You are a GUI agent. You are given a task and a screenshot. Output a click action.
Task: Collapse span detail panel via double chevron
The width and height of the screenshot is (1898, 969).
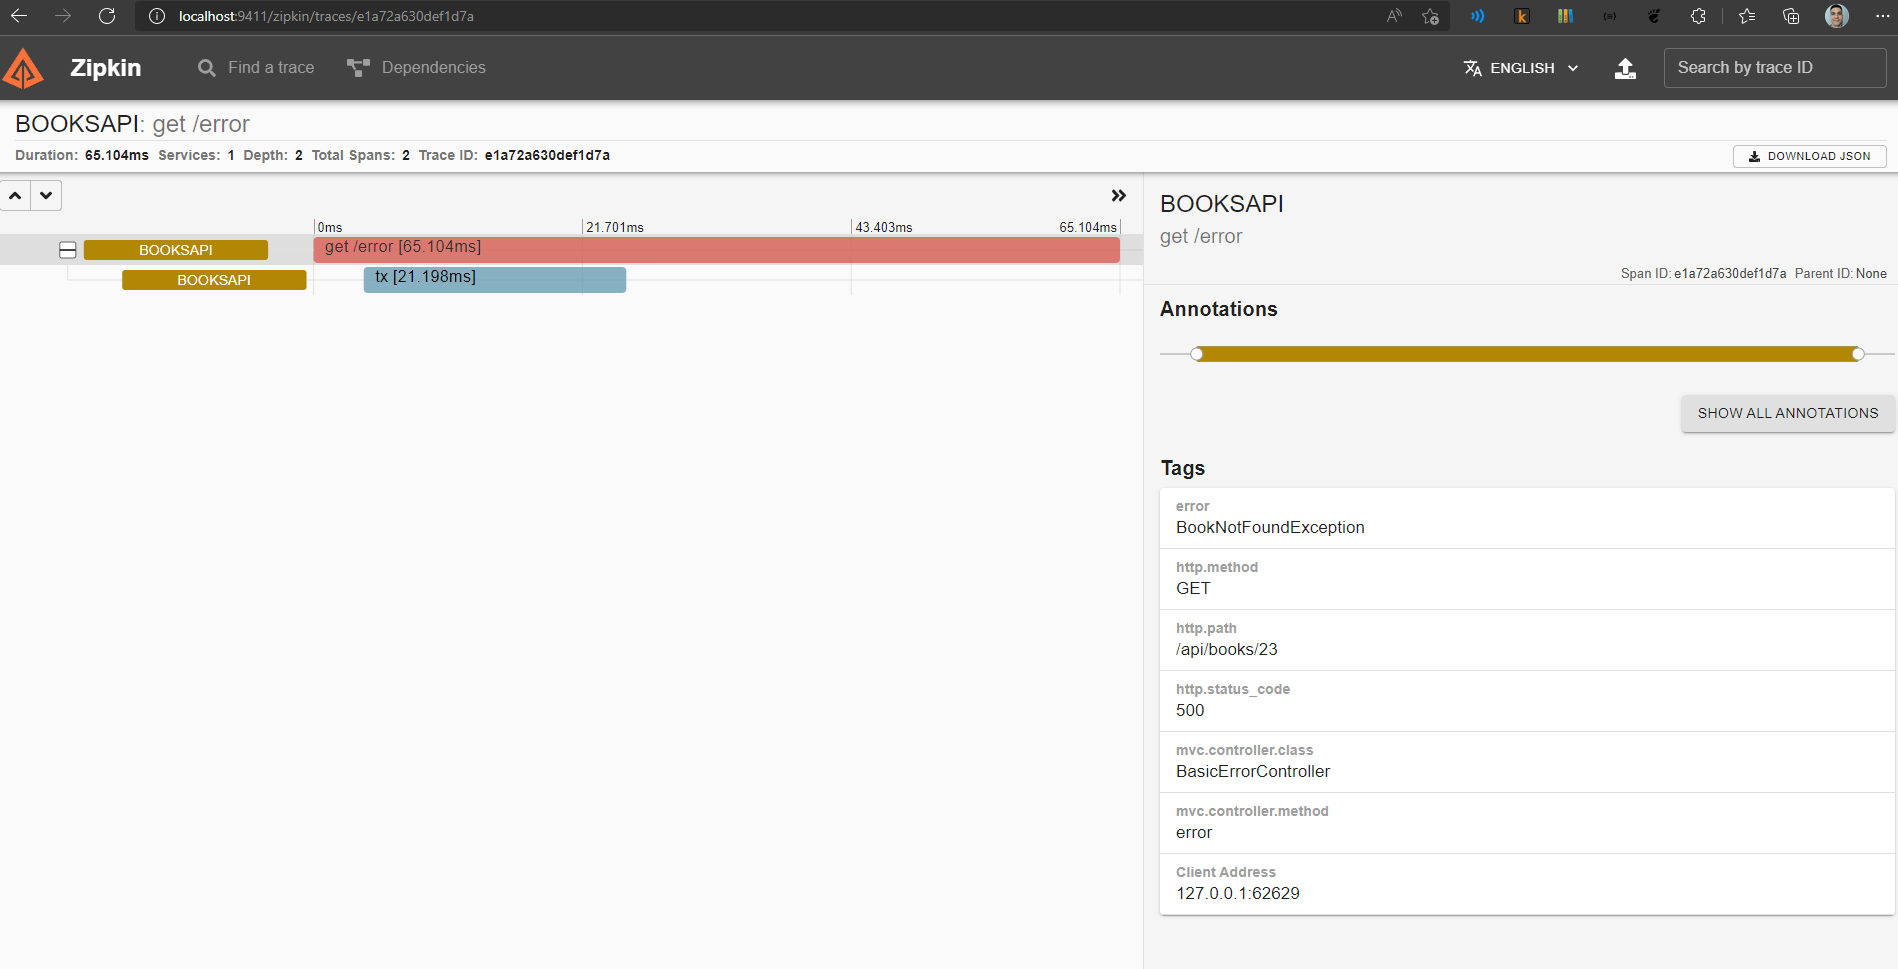click(1119, 196)
